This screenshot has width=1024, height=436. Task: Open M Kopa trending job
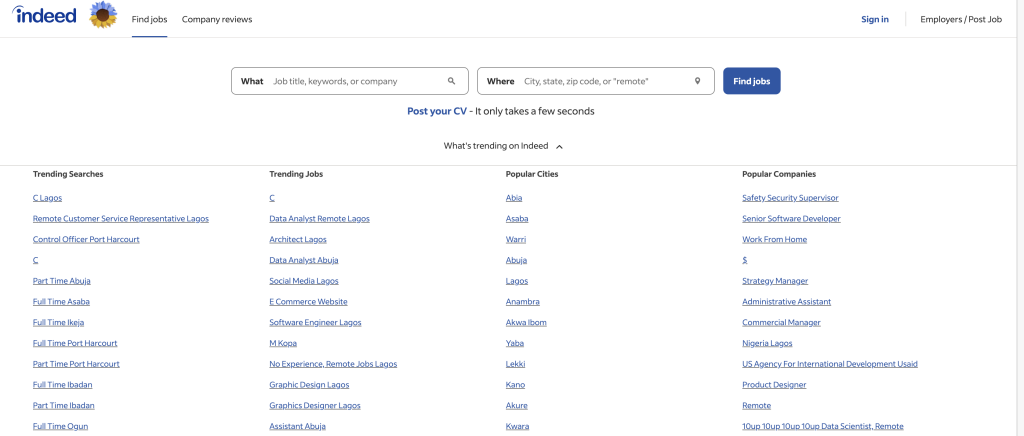tap(283, 343)
